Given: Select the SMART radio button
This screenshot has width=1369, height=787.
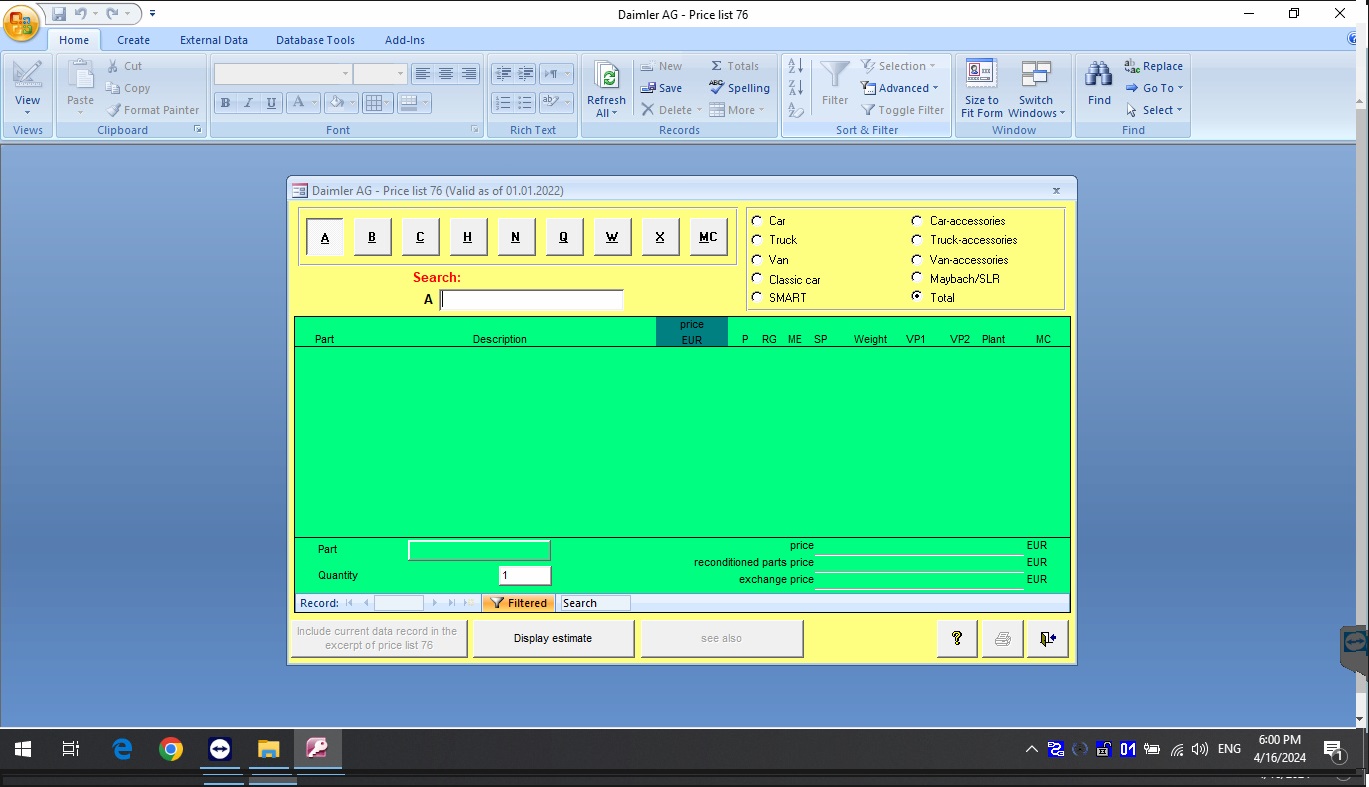Looking at the screenshot, I should (x=757, y=298).
